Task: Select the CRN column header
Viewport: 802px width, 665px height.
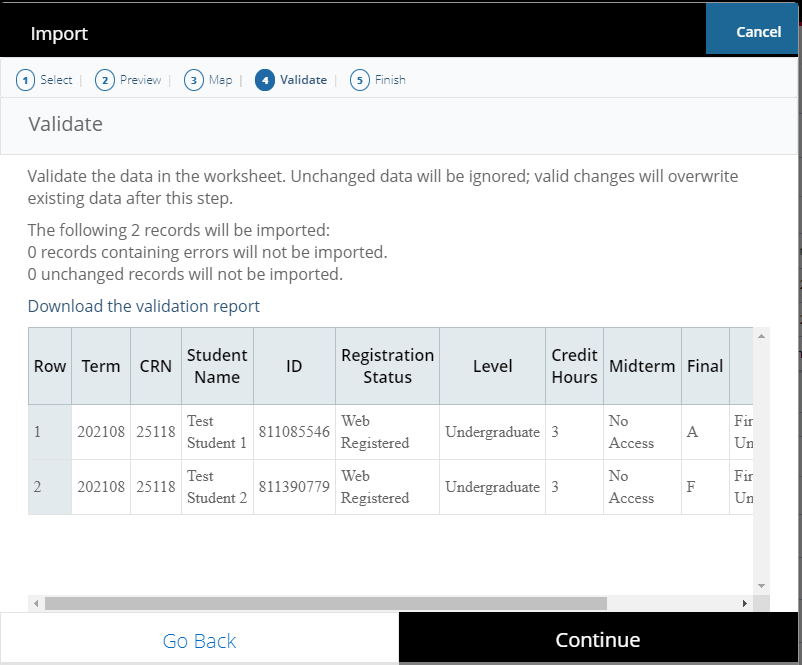Action: [155, 366]
